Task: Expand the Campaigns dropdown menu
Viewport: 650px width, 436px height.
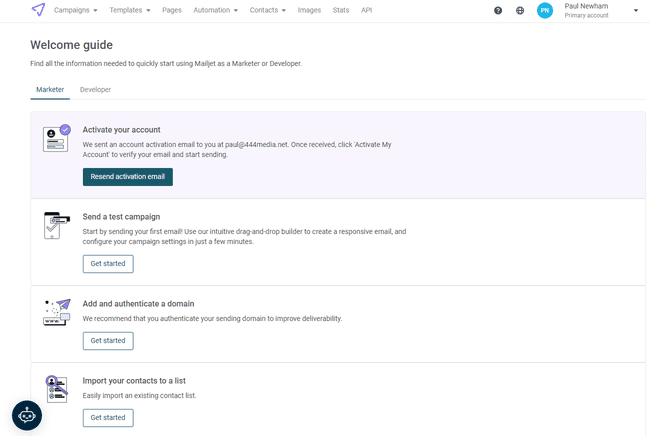Action: [x=75, y=10]
